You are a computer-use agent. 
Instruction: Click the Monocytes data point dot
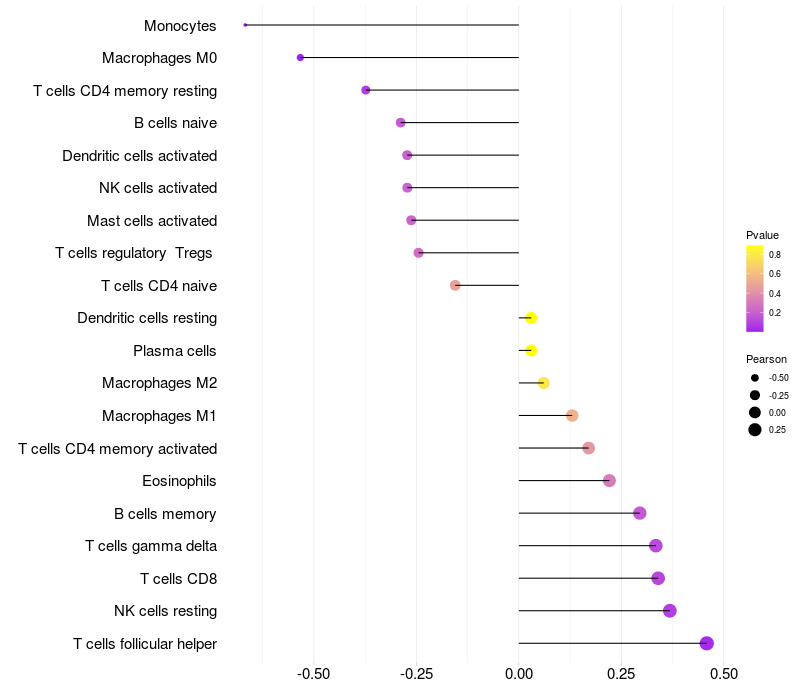(x=245, y=25)
